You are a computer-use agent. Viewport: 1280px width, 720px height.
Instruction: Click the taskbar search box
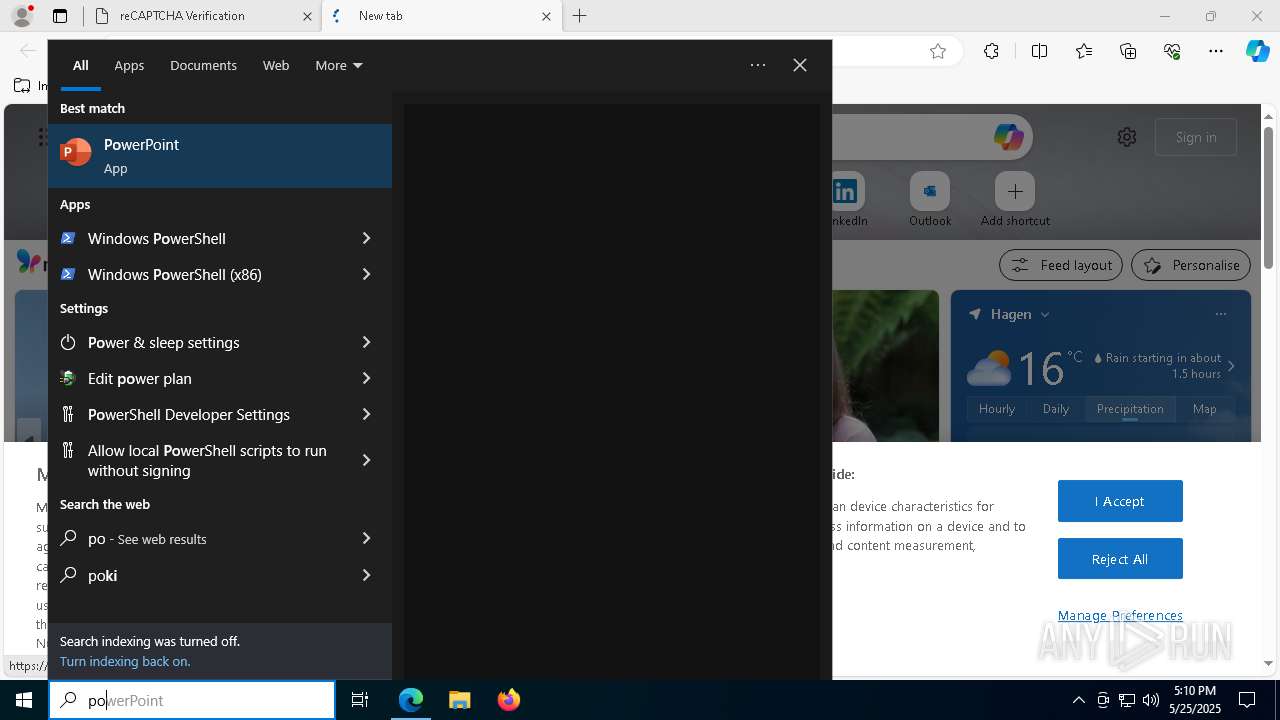pos(192,700)
